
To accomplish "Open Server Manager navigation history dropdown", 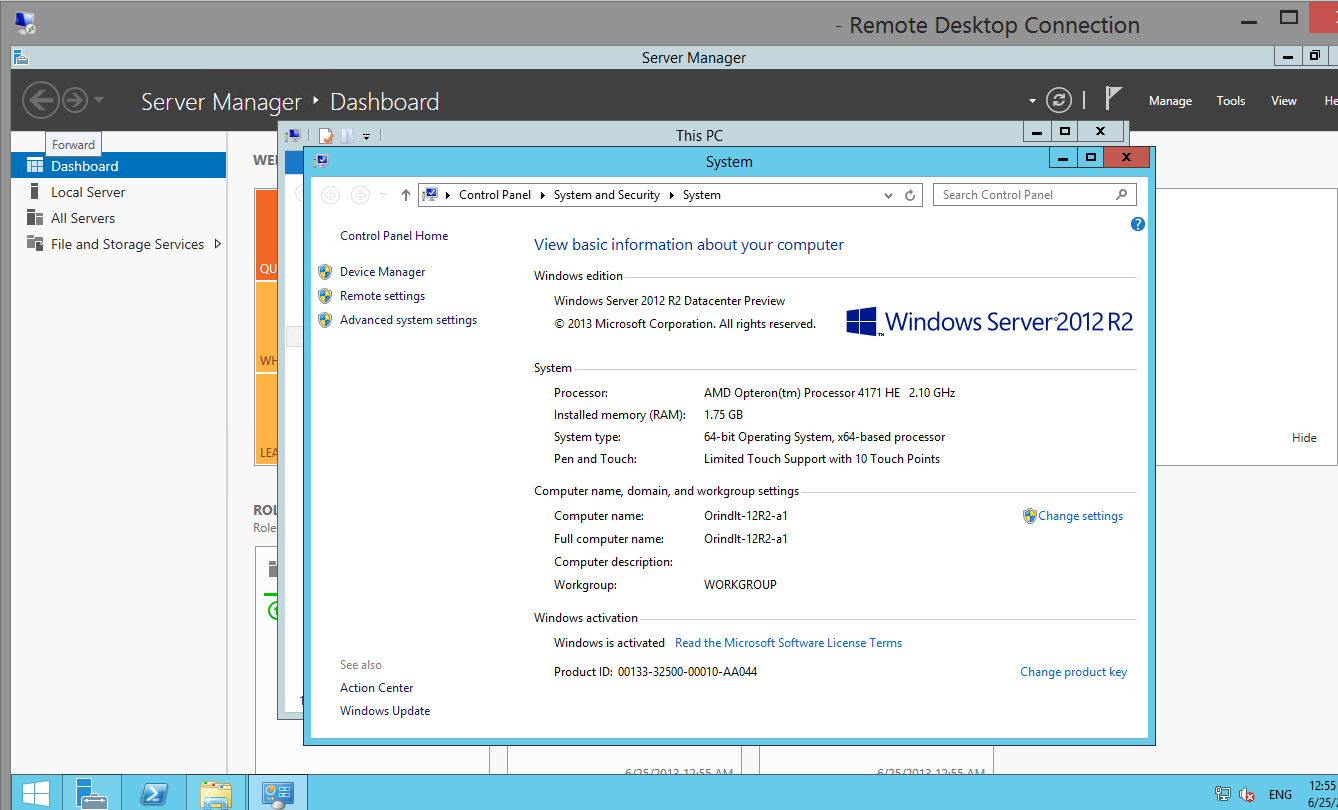I will click(98, 100).
